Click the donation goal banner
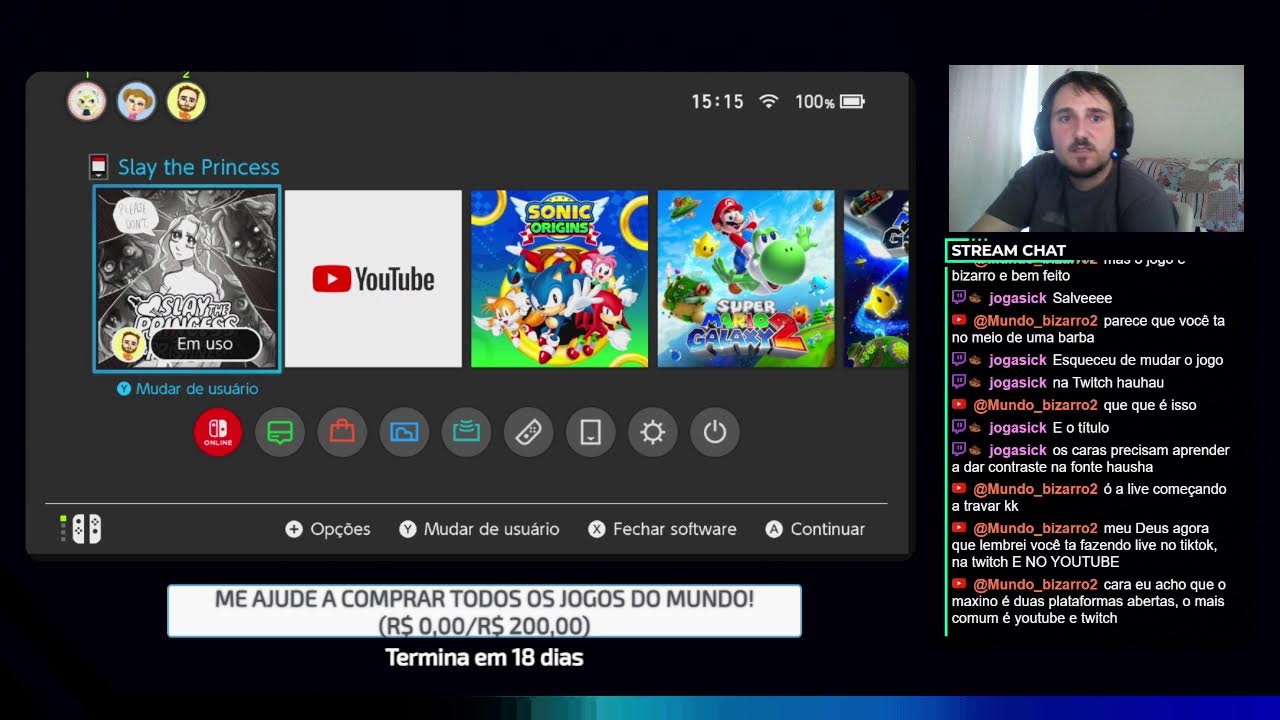 click(484, 611)
